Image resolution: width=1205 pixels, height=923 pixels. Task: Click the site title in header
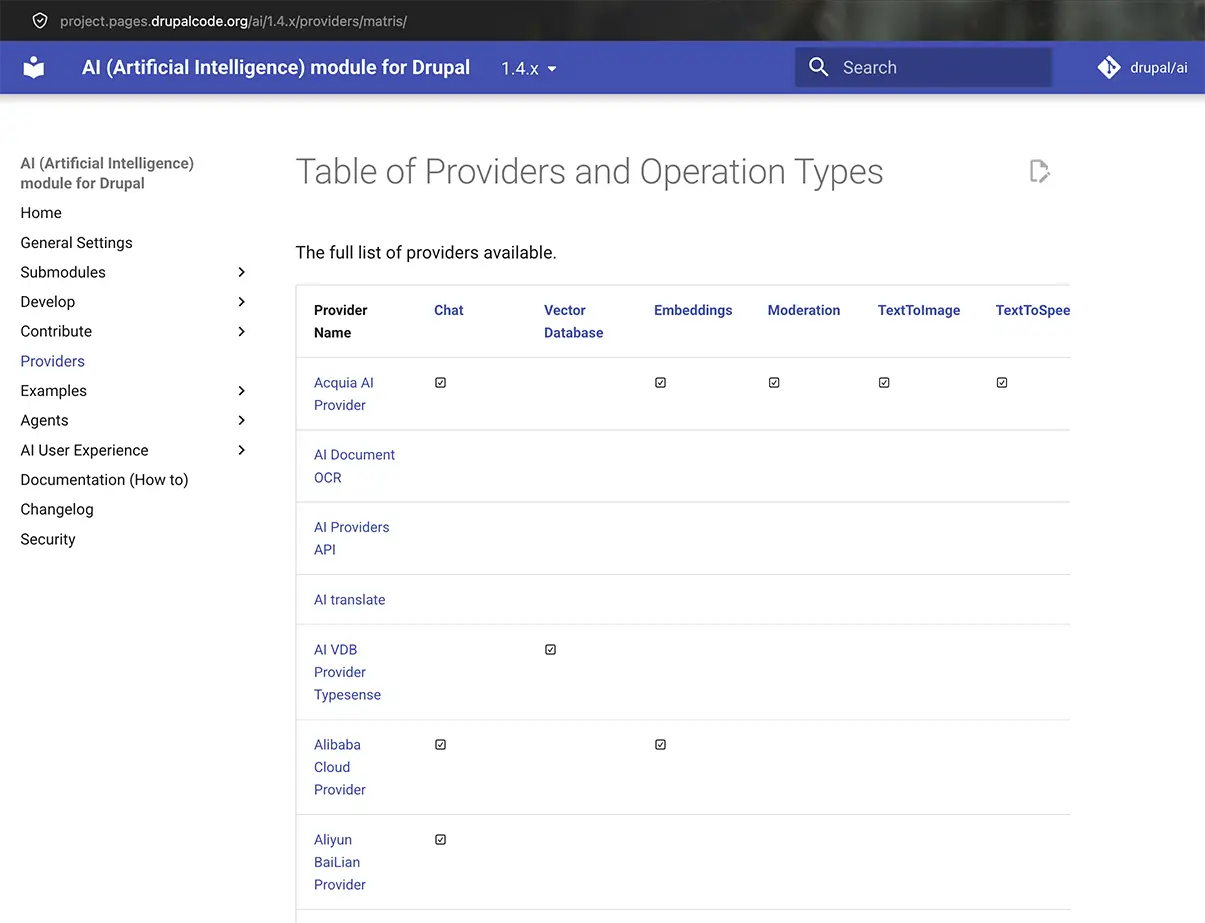(276, 68)
